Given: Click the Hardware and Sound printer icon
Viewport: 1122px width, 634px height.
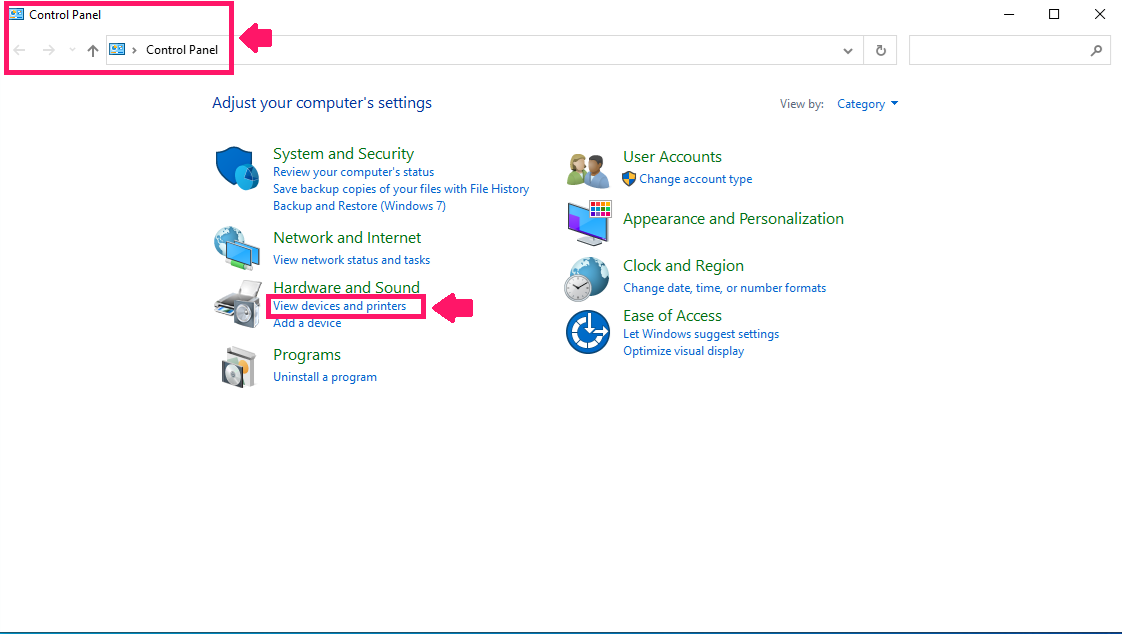Looking at the screenshot, I should (238, 304).
